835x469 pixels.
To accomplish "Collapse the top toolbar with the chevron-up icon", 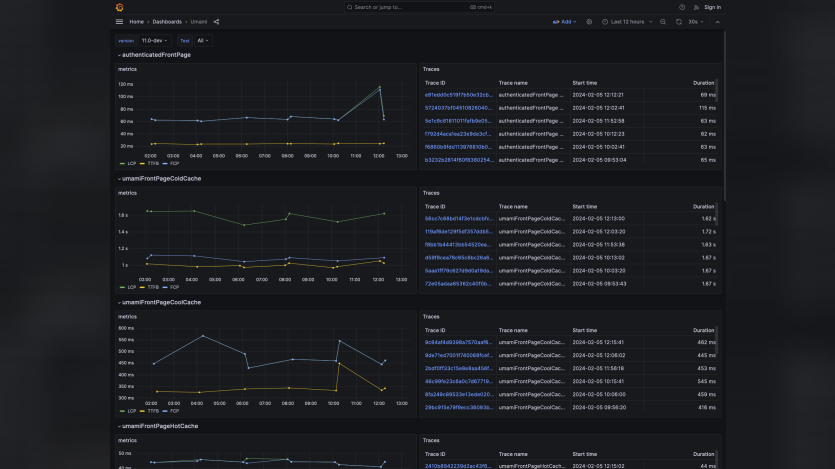I will (x=717, y=22).
